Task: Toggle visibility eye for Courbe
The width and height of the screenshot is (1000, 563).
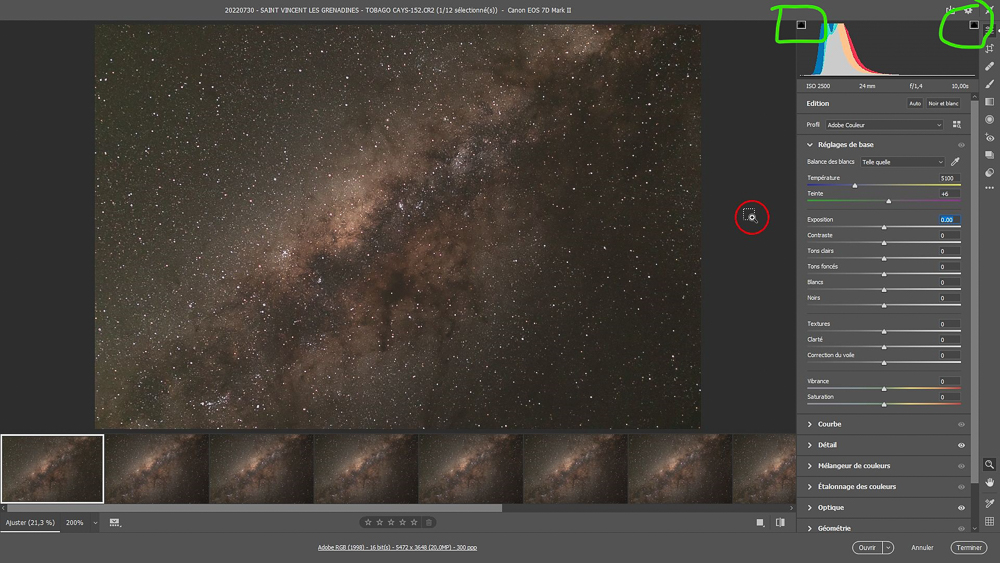Action: pyautogui.click(x=961, y=425)
